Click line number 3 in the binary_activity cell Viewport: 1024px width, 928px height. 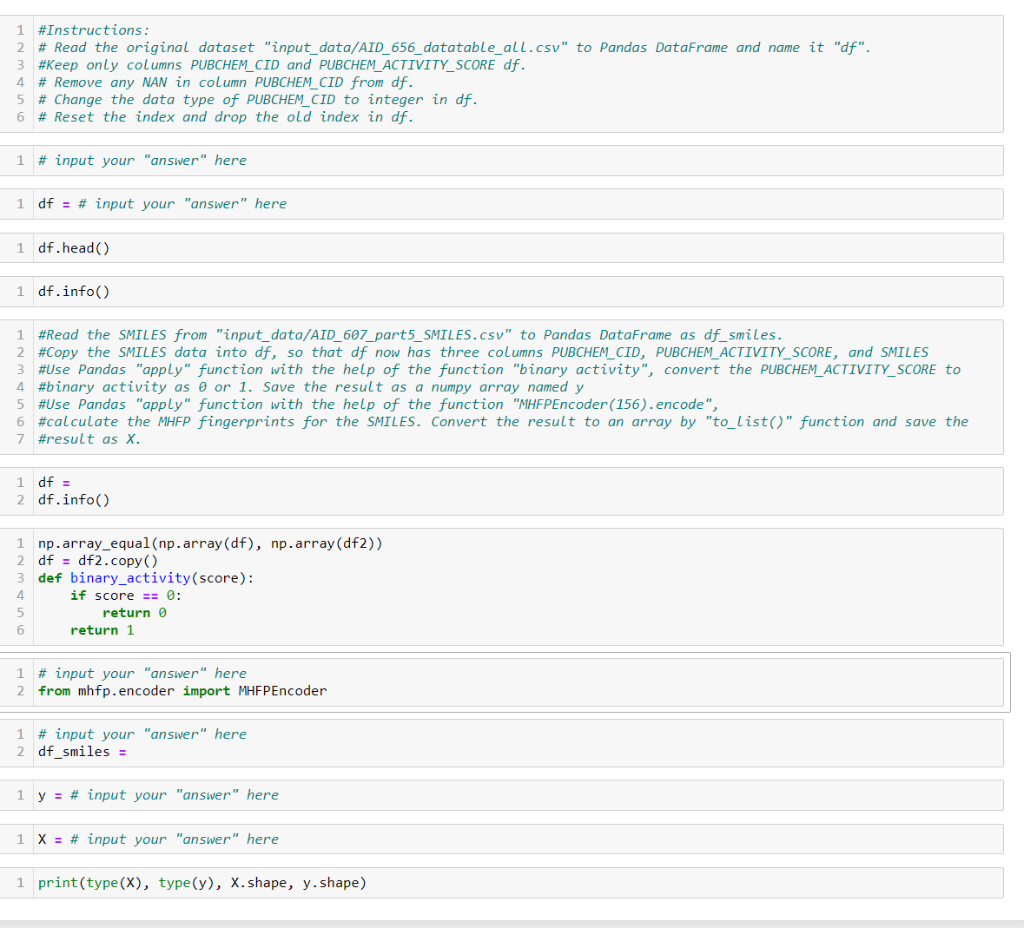(20, 577)
